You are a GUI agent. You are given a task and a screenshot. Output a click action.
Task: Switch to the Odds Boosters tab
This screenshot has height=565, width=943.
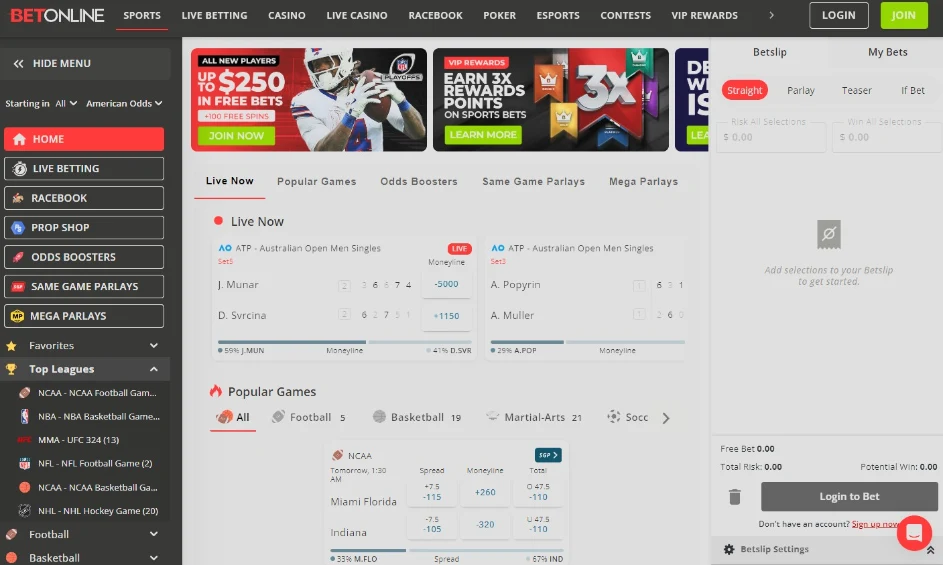point(419,181)
